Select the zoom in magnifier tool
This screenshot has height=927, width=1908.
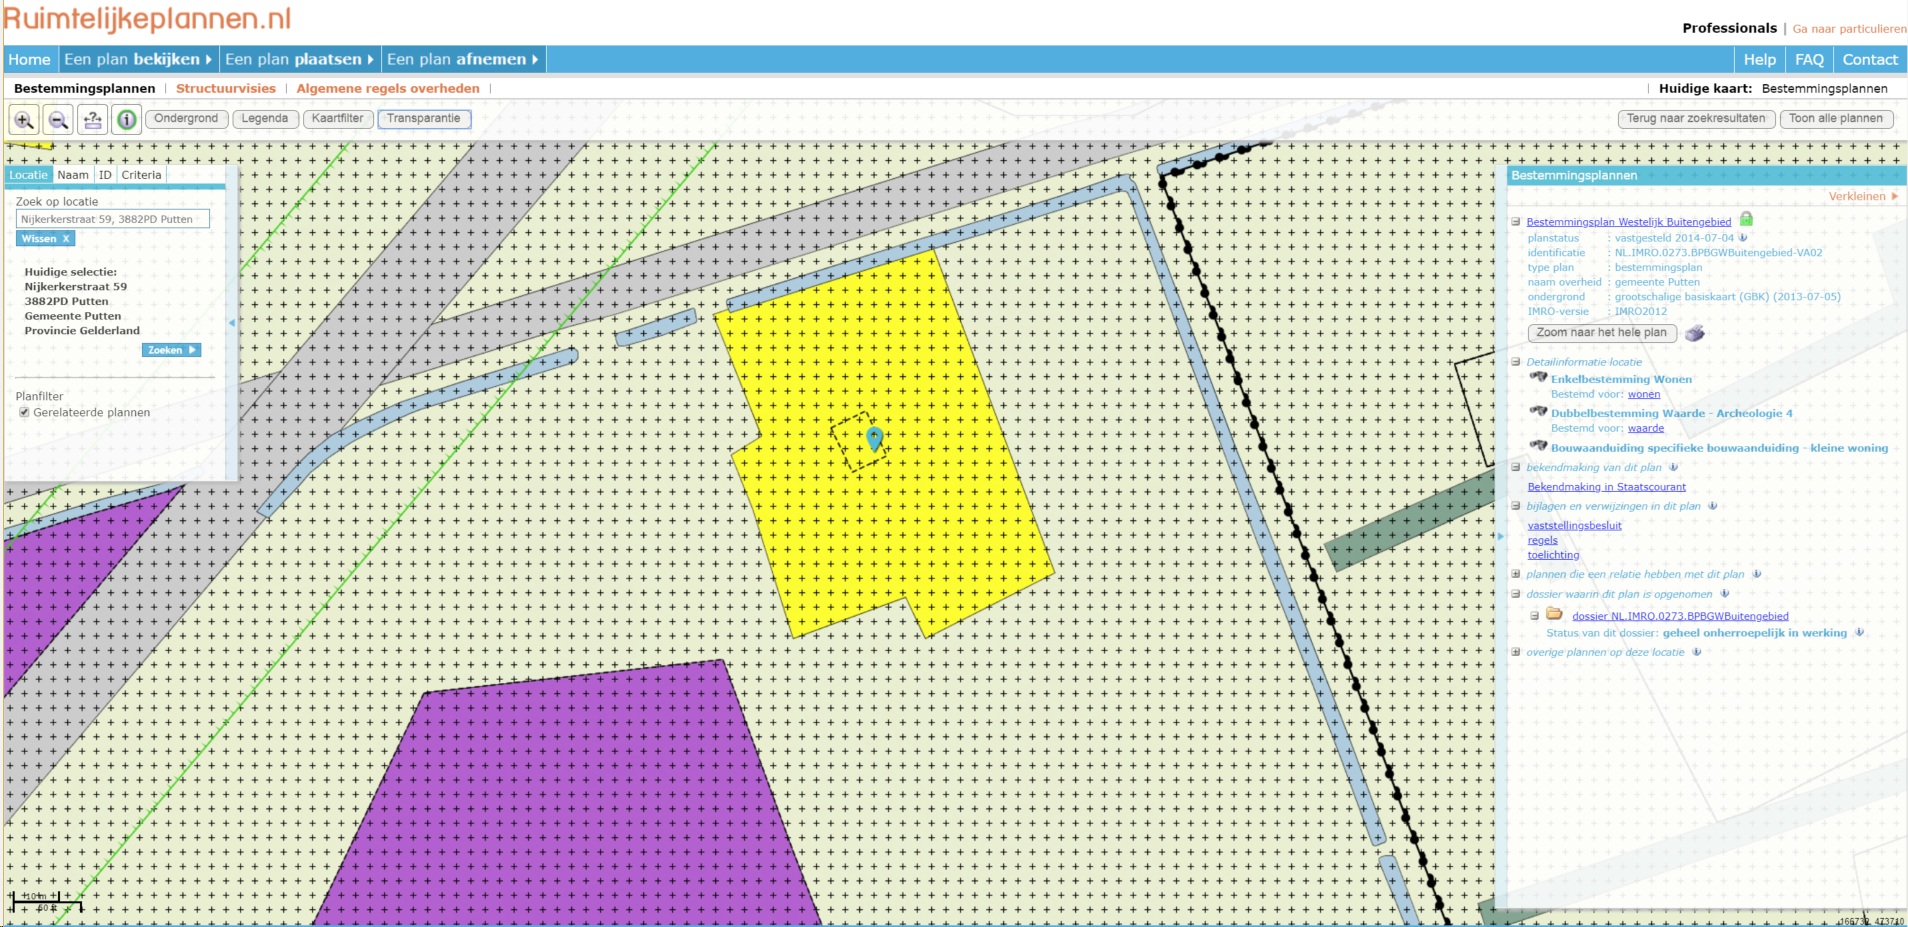tap(22, 119)
